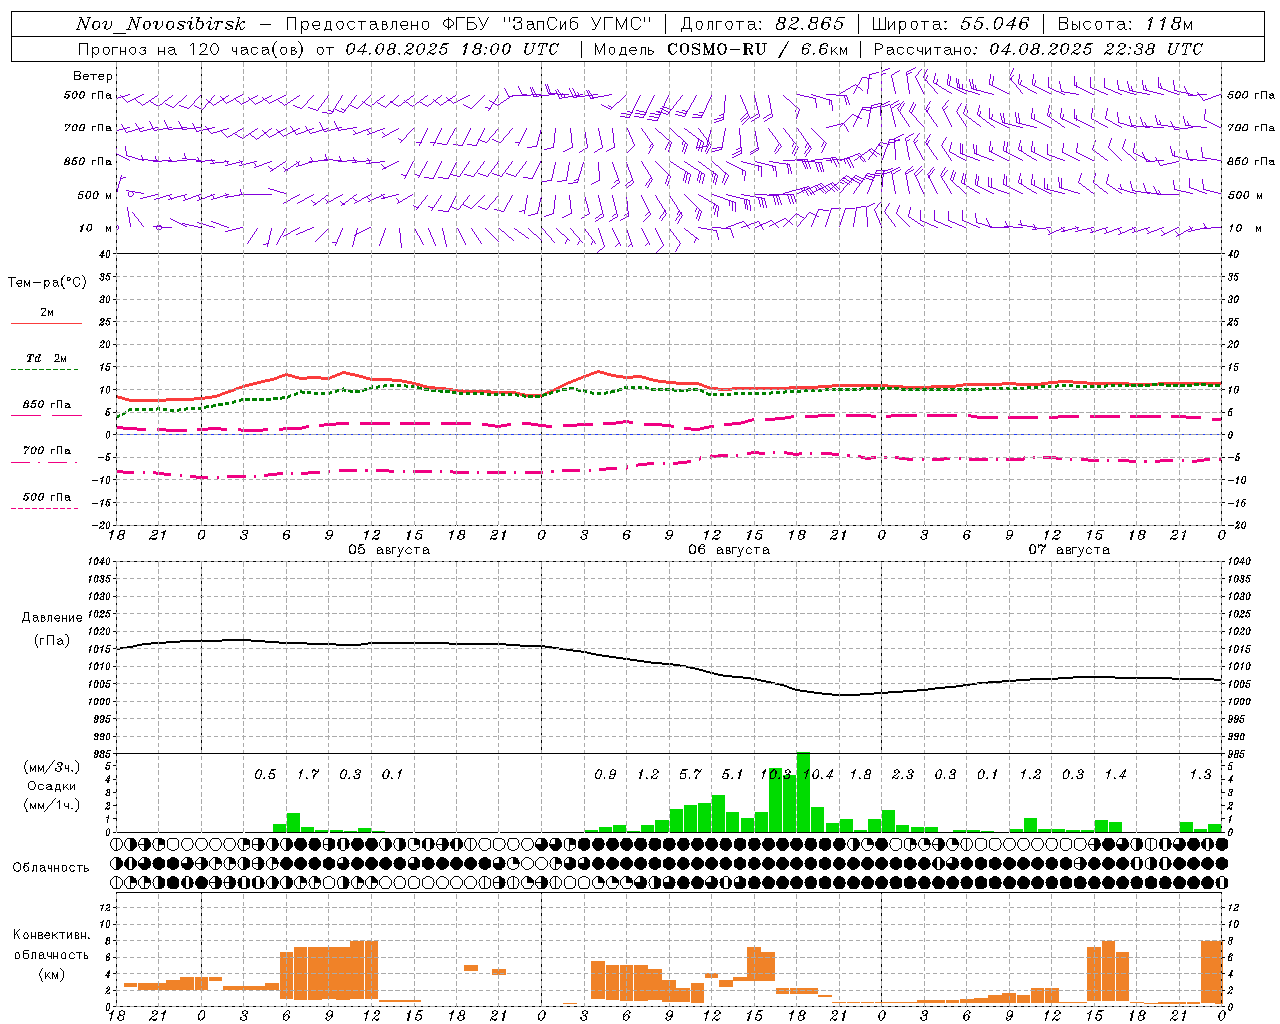Click the Облачность cloudiness label
This screenshot has height=1024, width=1280.
coord(51,868)
